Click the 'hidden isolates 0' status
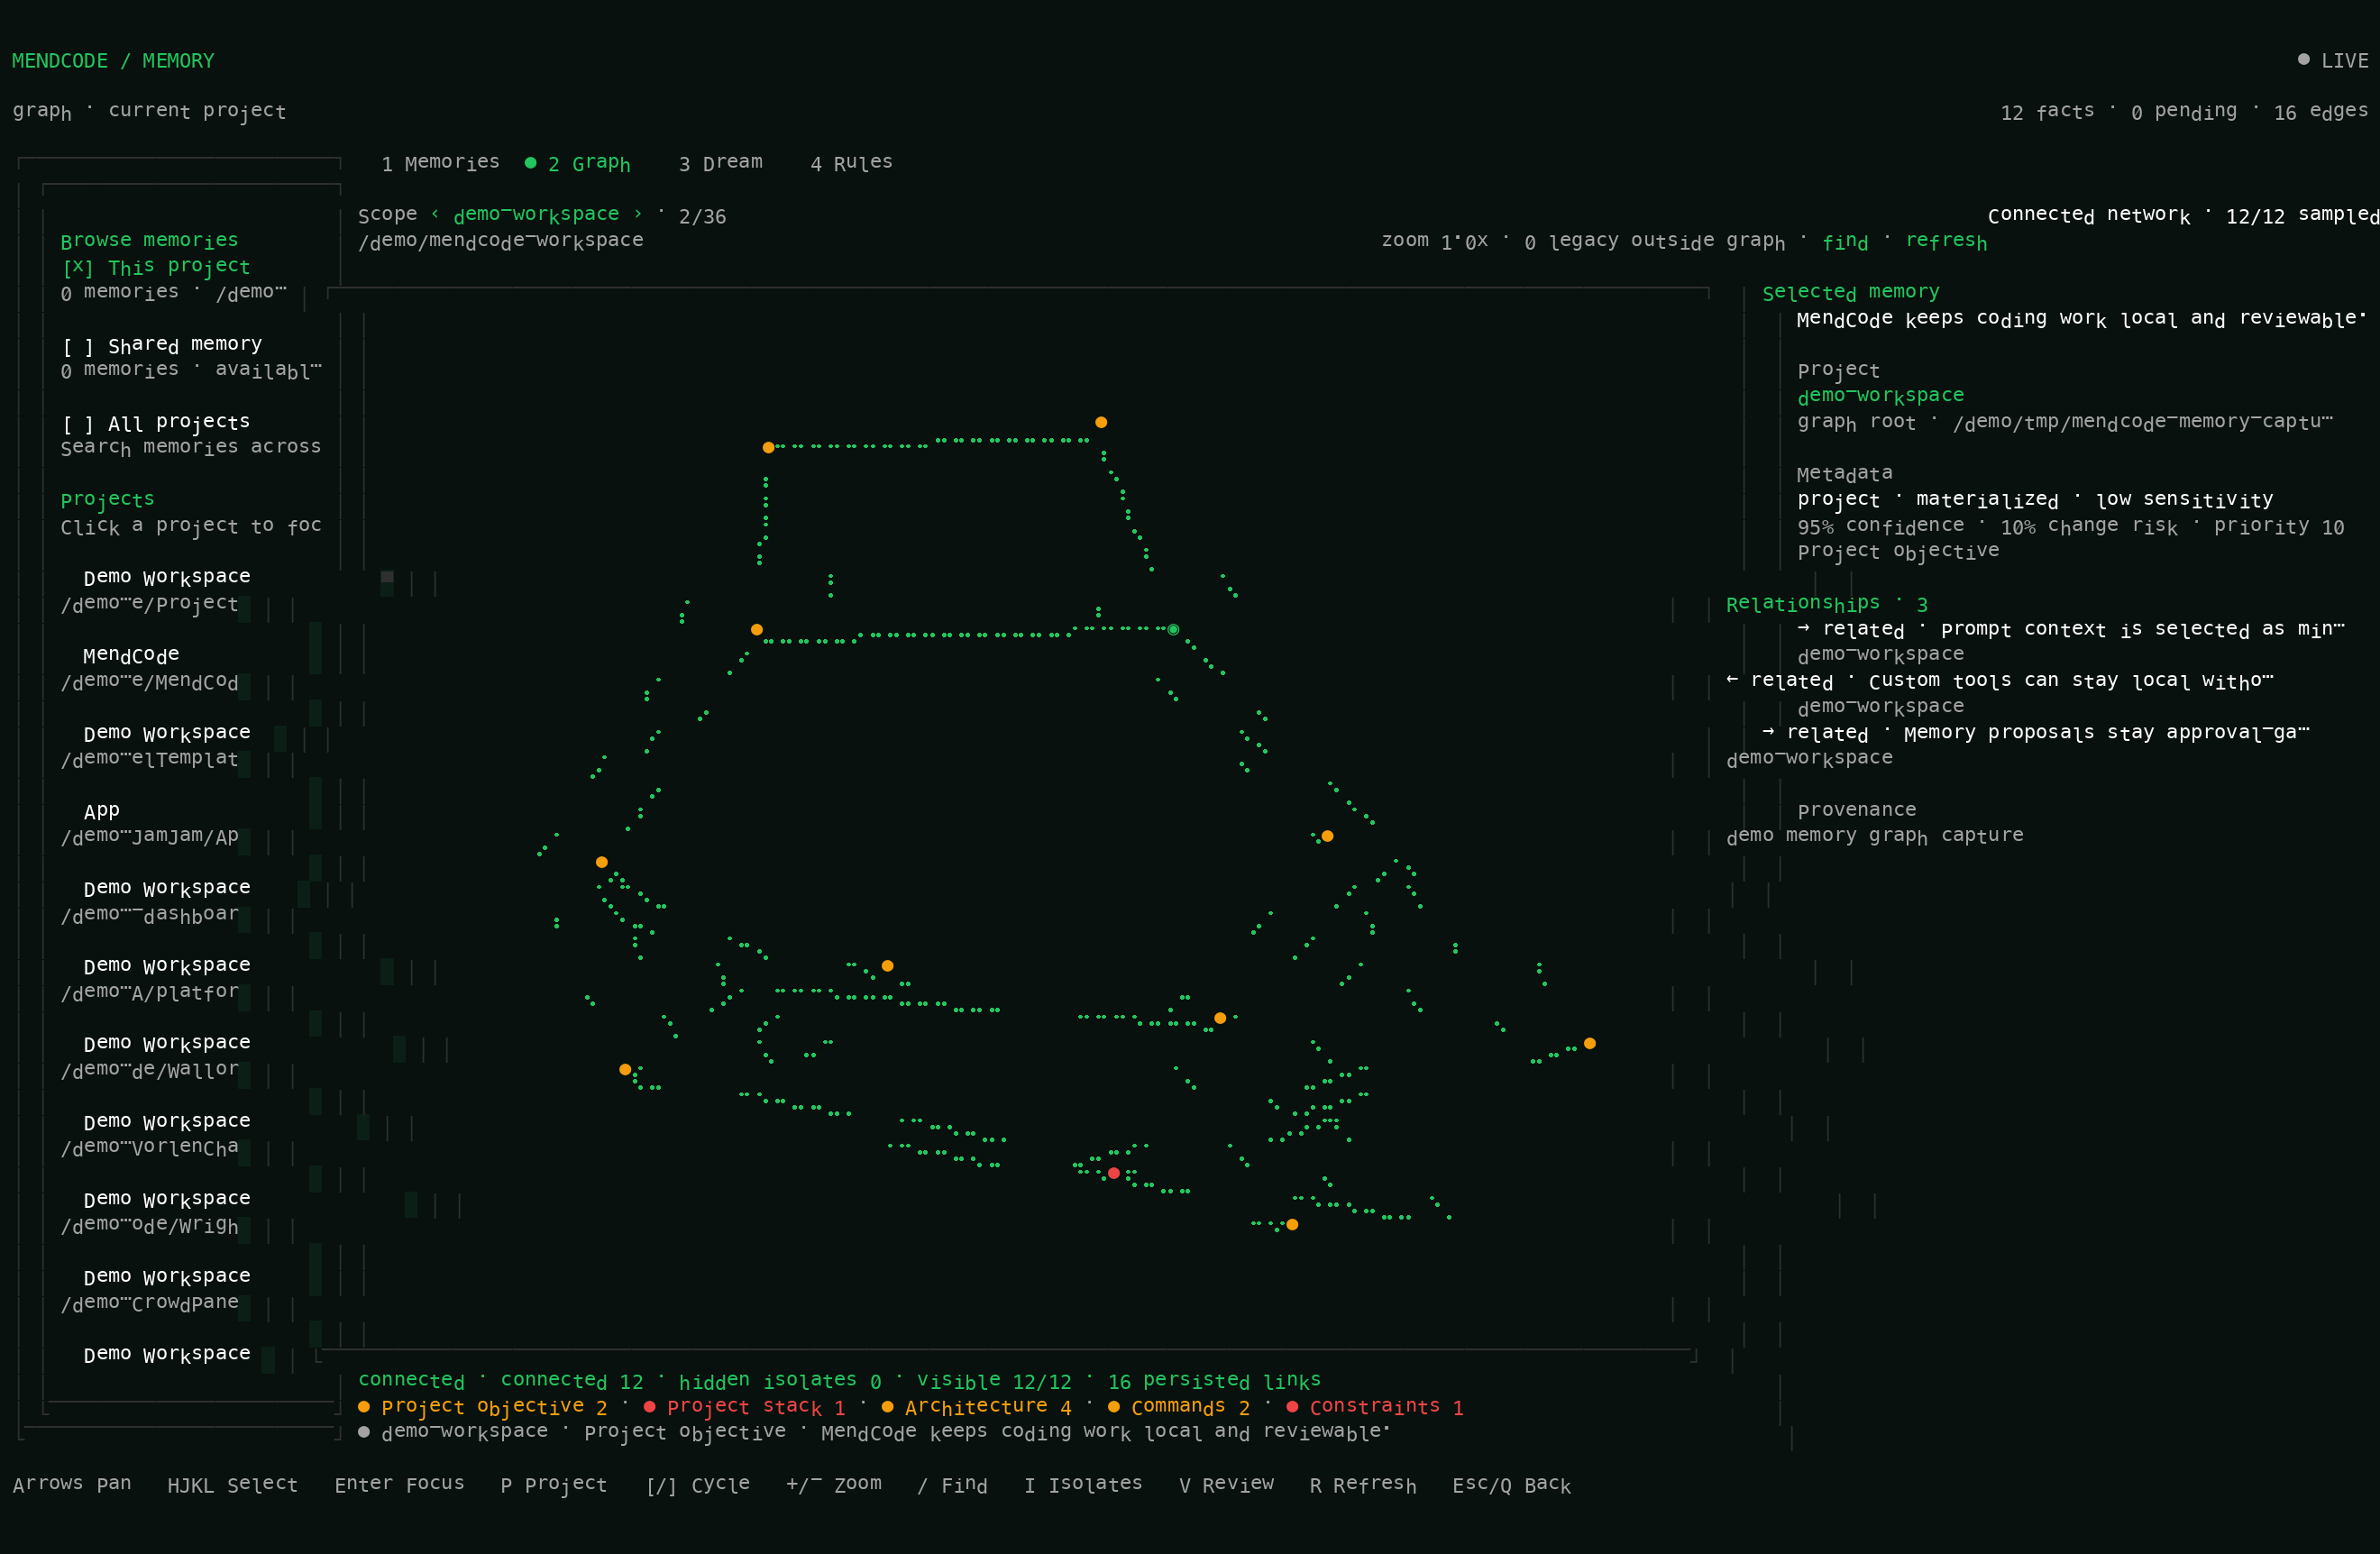Screen dimensions: 2380x1554 (x=780, y=1381)
